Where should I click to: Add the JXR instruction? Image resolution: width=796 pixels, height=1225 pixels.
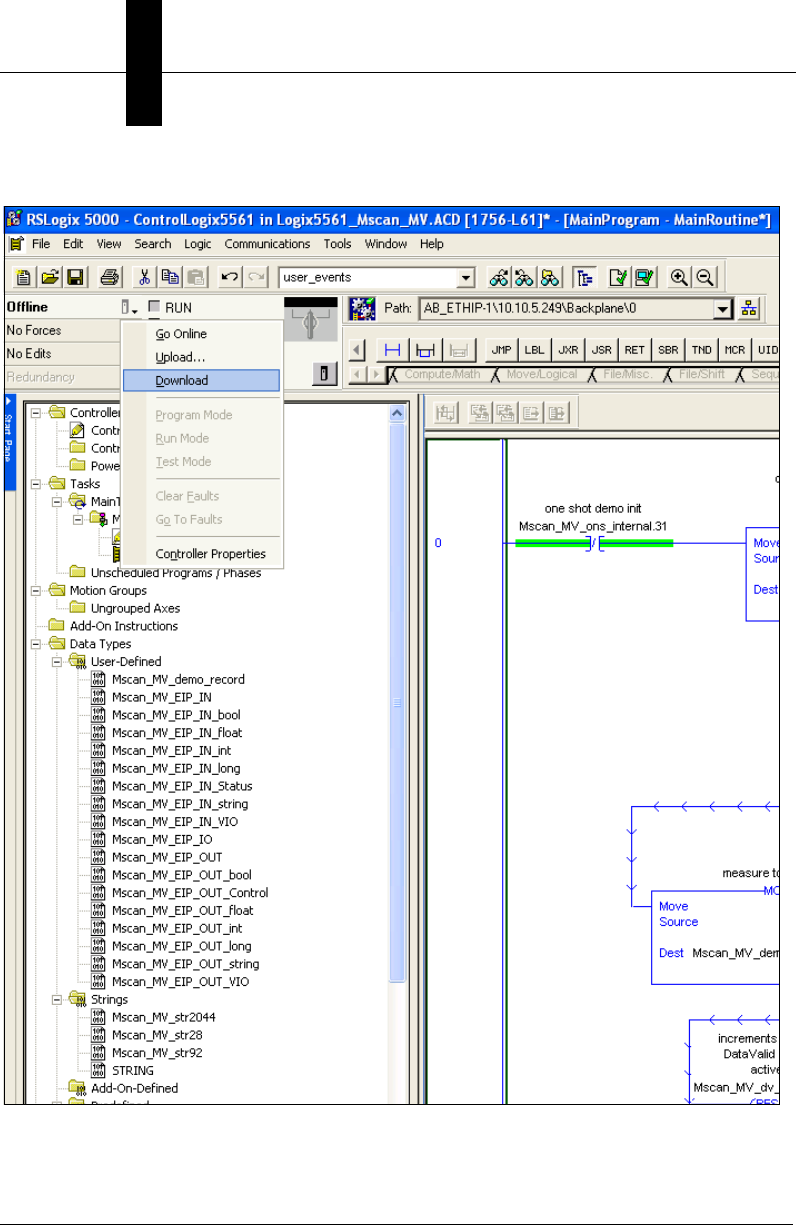(x=568, y=350)
